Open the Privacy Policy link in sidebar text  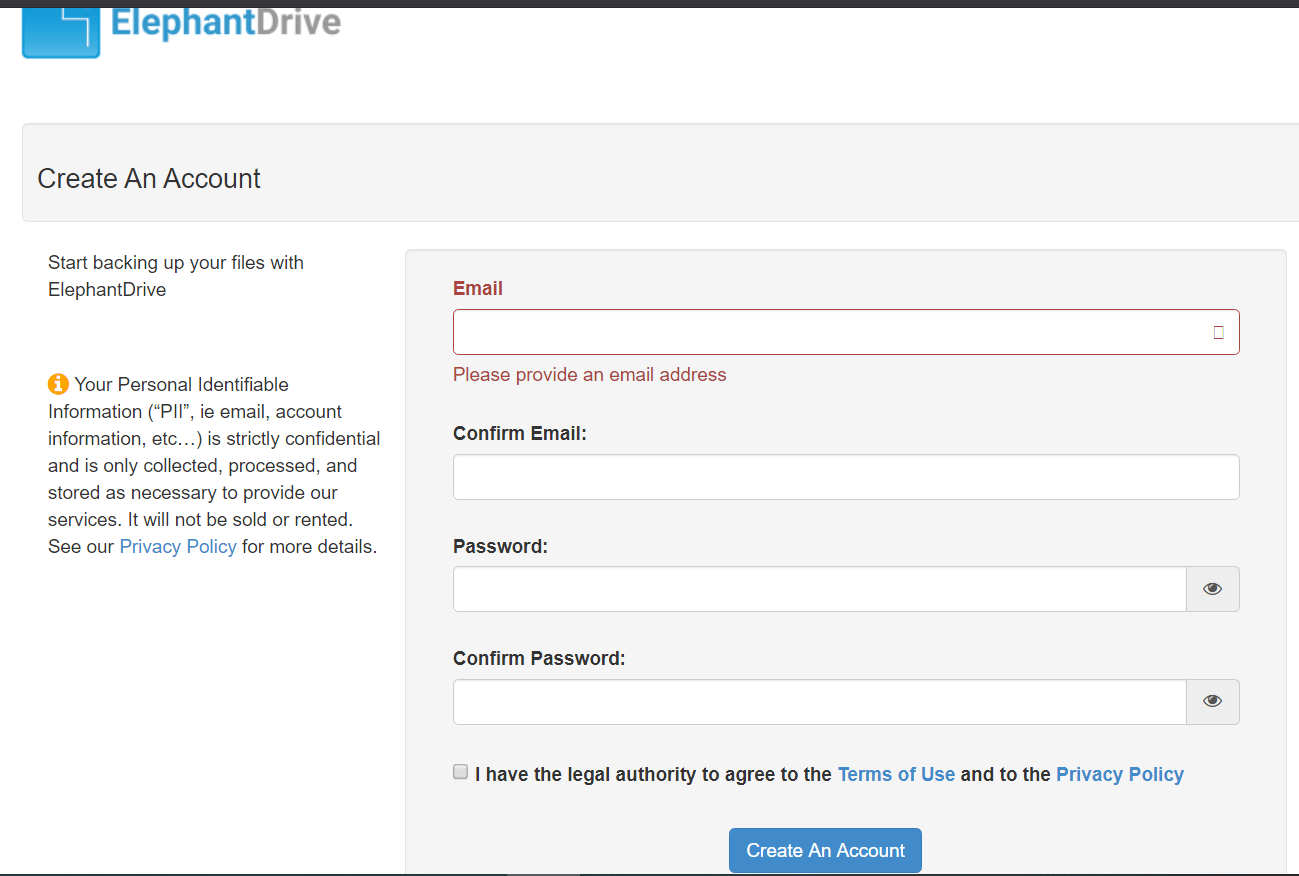(178, 546)
